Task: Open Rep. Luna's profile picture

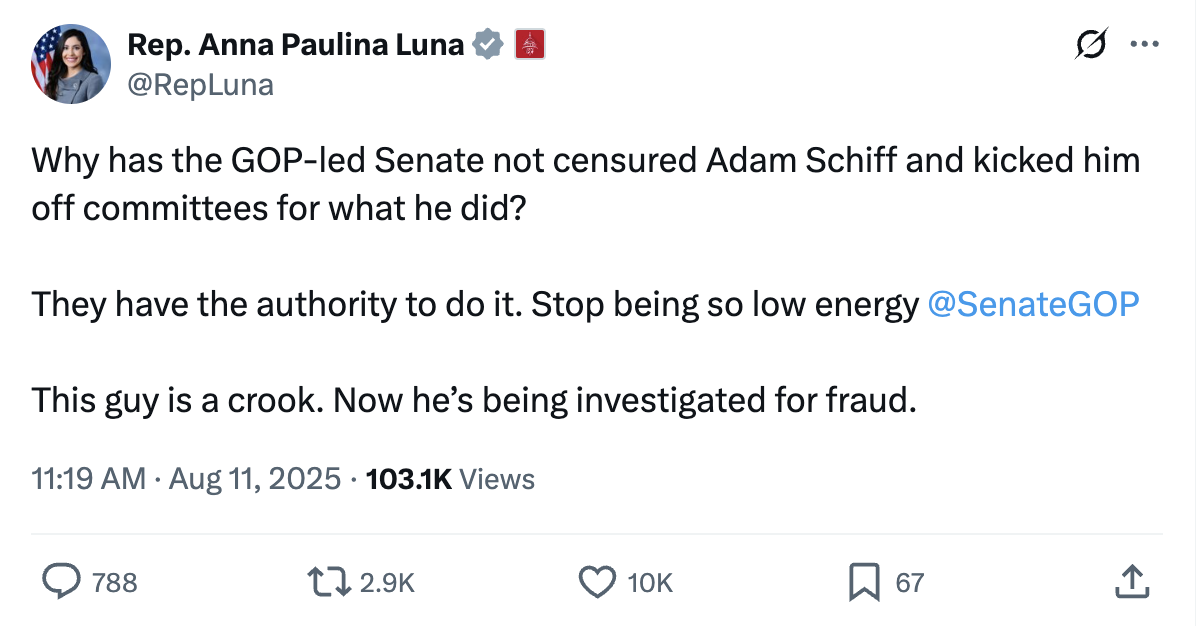Action: click(x=70, y=64)
